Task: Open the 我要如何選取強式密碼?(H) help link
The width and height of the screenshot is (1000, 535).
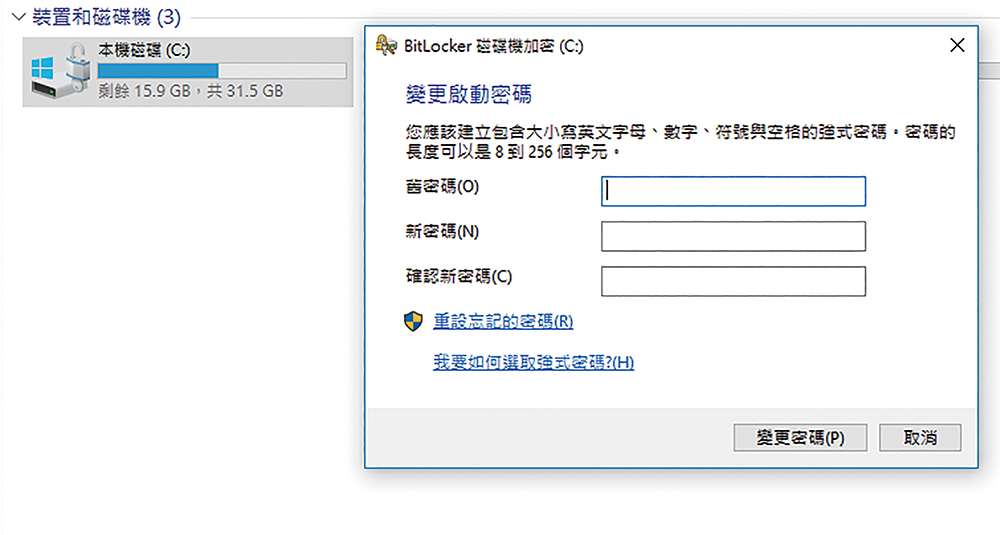Action: pos(533,362)
